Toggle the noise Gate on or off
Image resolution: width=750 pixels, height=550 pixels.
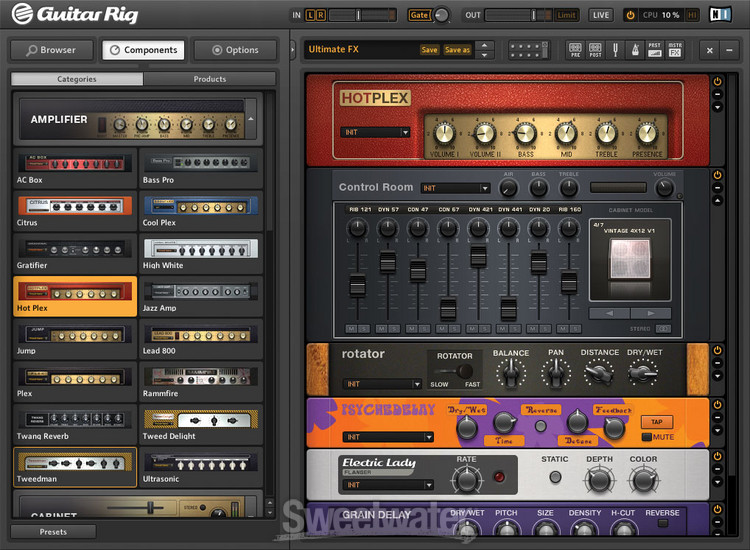click(x=420, y=15)
